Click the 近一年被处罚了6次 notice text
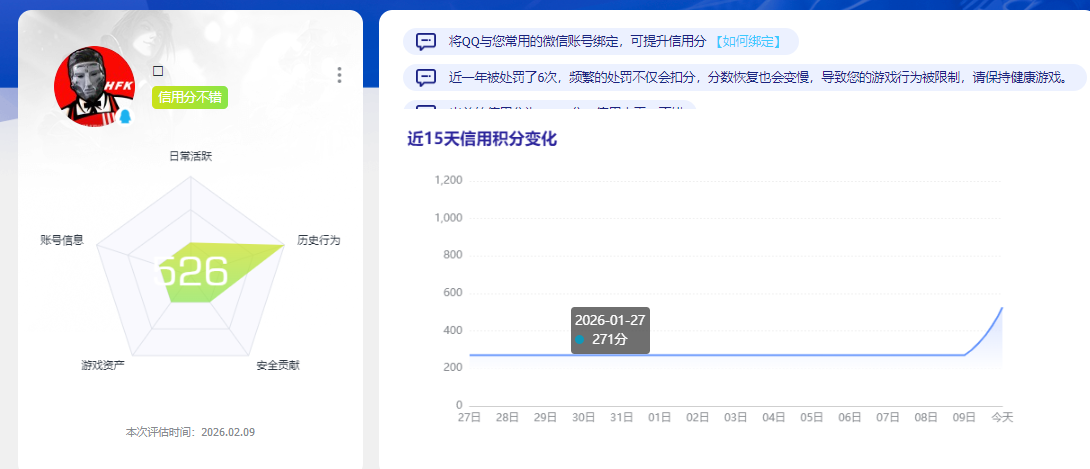The image size is (1090, 469). tap(758, 77)
